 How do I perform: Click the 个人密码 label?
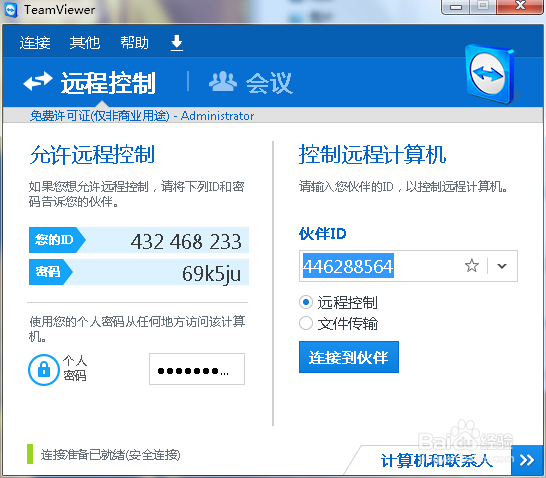point(75,368)
